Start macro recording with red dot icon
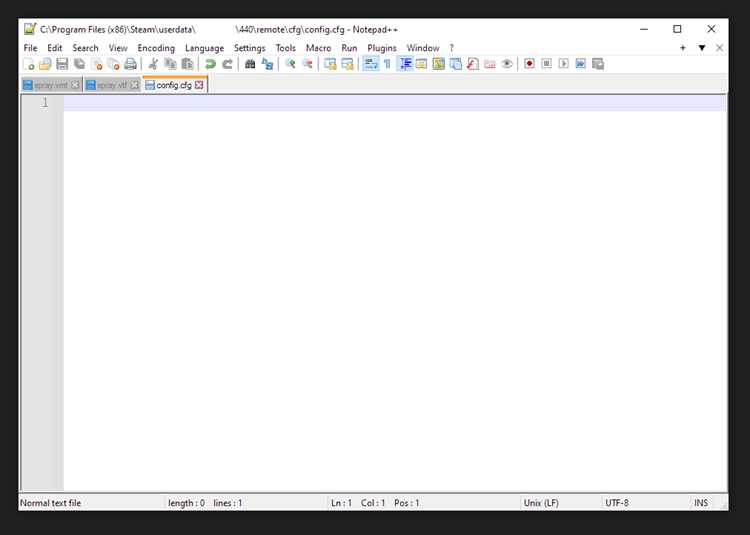 click(529, 64)
